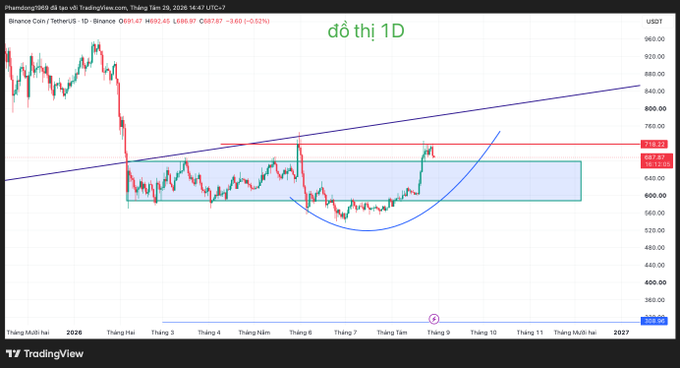Click the 360.00 price tick
The height and width of the screenshot is (368, 680).
coord(655,300)
